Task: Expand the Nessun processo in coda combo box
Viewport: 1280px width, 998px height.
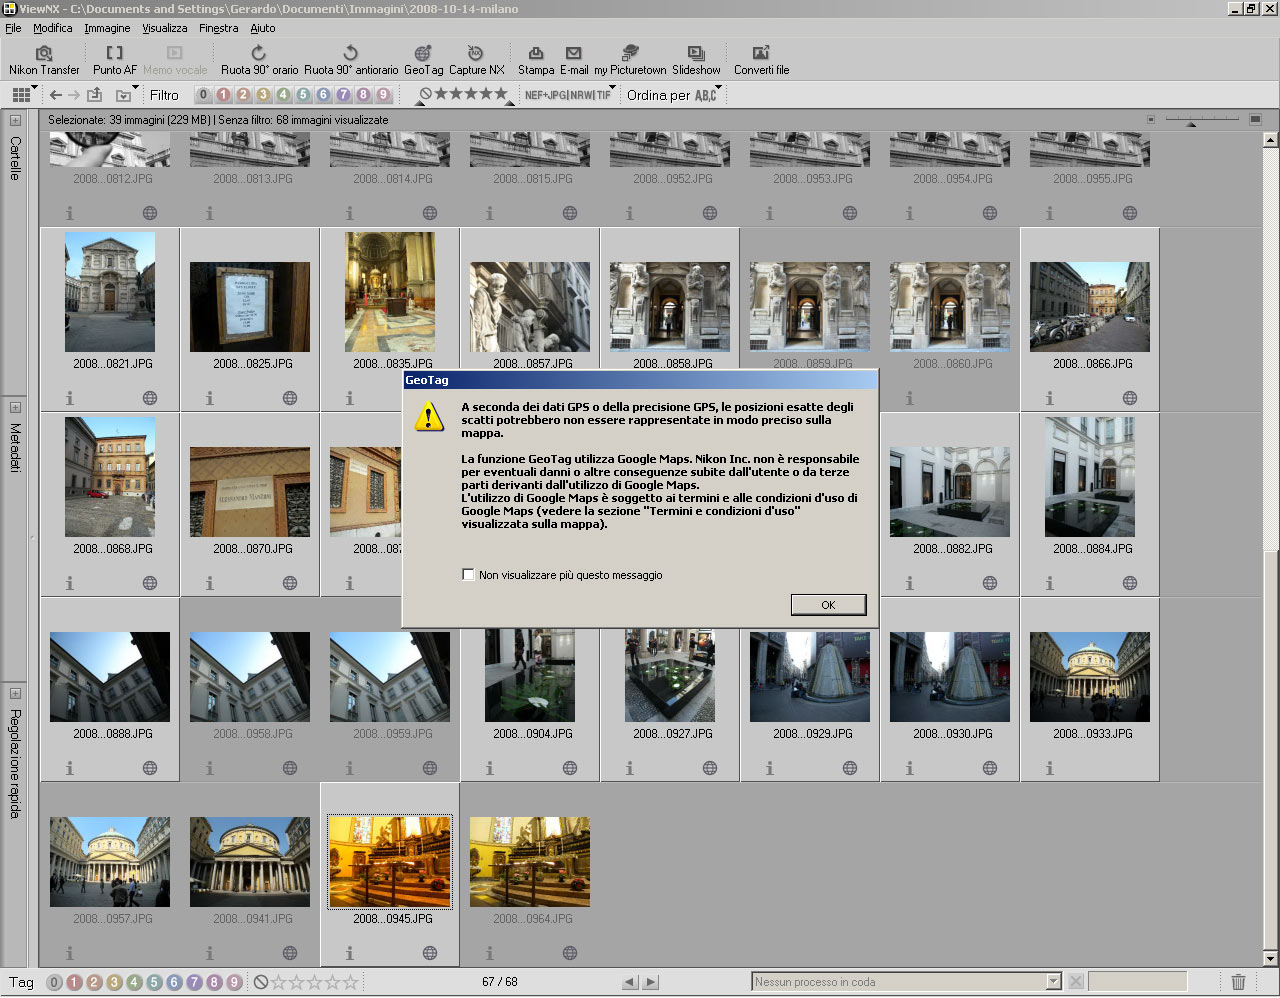Action: point(1053,982)
